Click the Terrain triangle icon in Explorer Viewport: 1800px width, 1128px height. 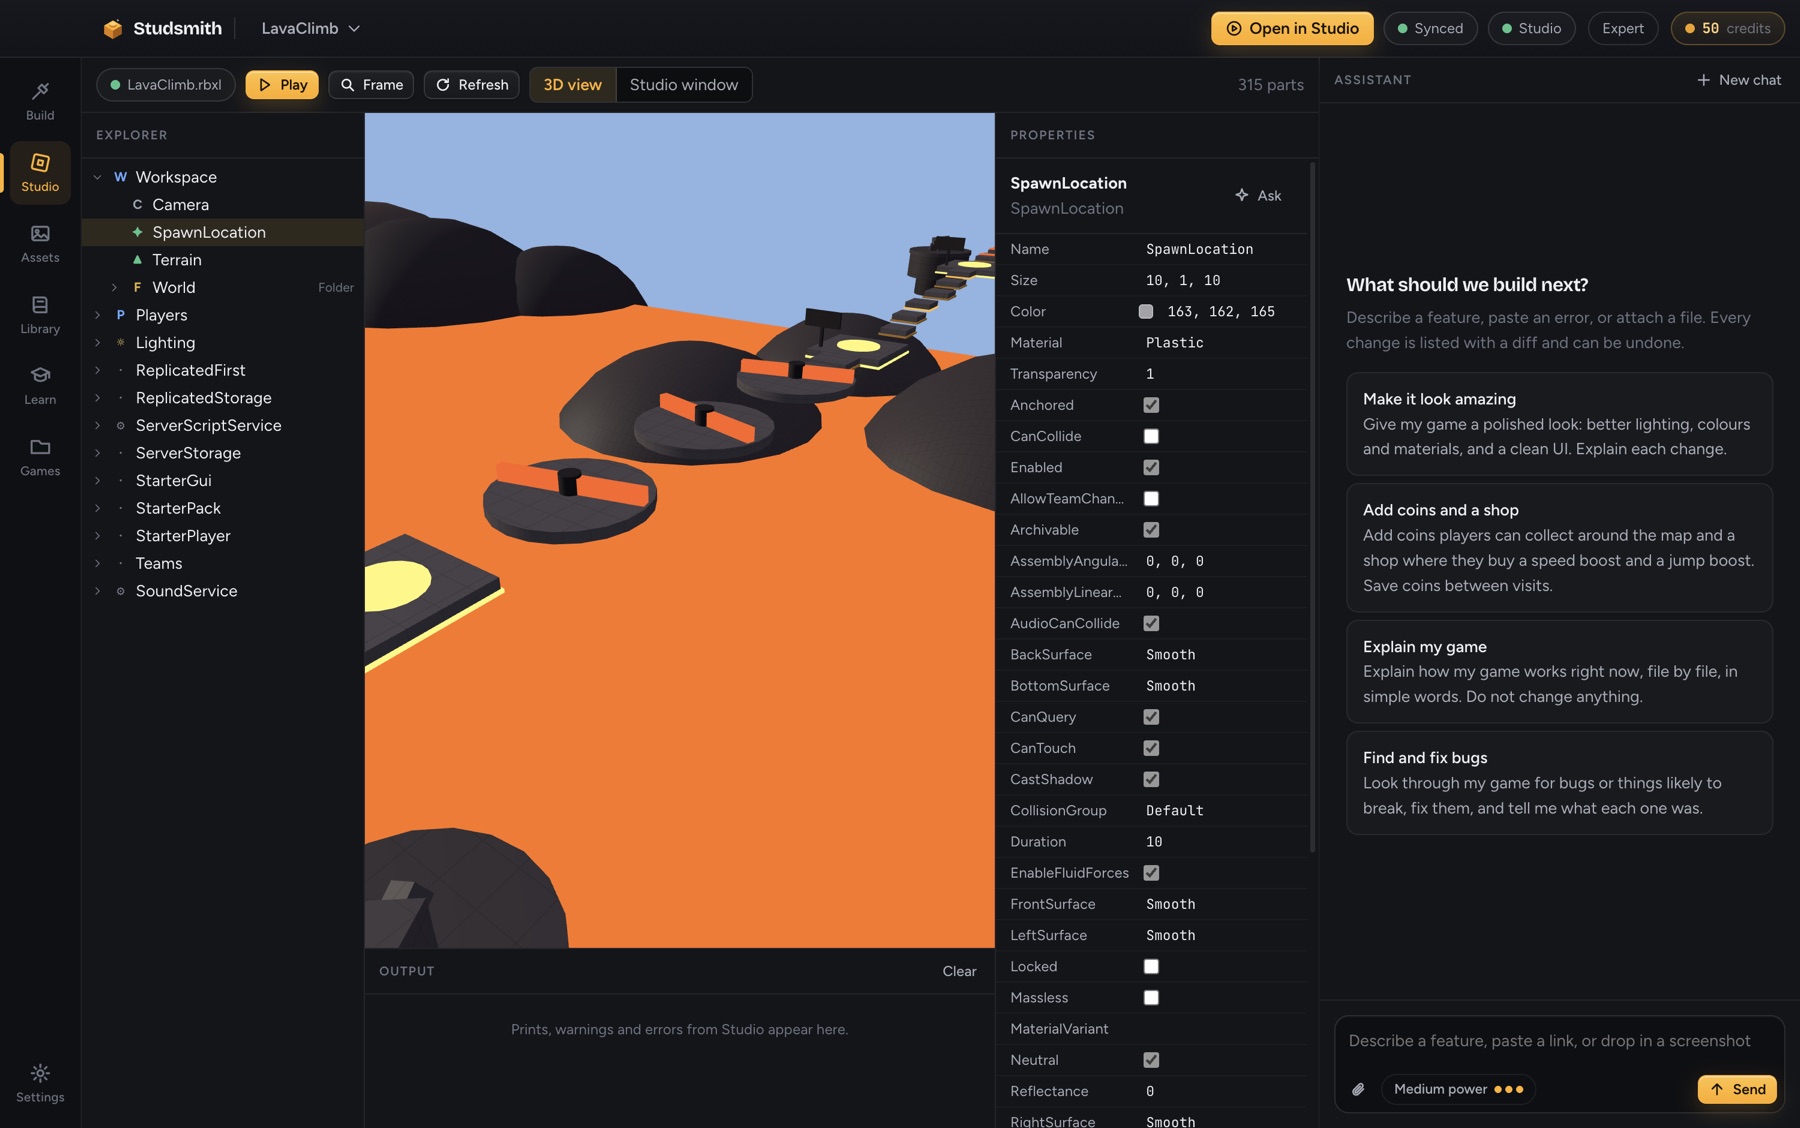coord(137,260)
